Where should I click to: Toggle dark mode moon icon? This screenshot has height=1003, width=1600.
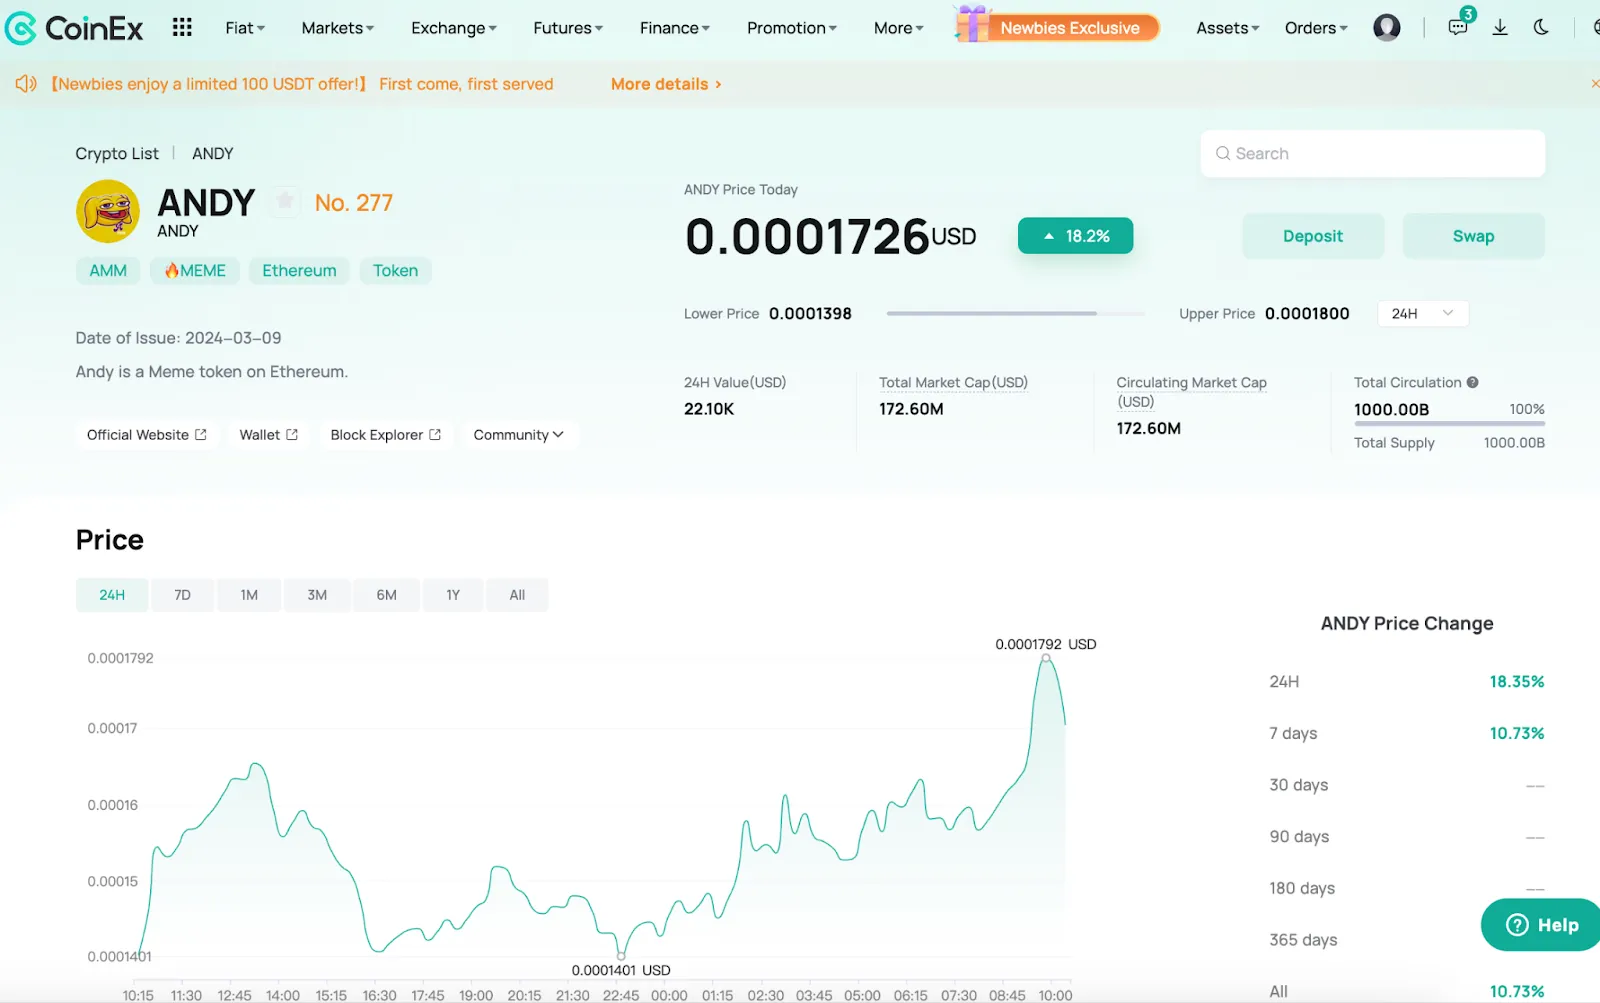click(1541, 27)
